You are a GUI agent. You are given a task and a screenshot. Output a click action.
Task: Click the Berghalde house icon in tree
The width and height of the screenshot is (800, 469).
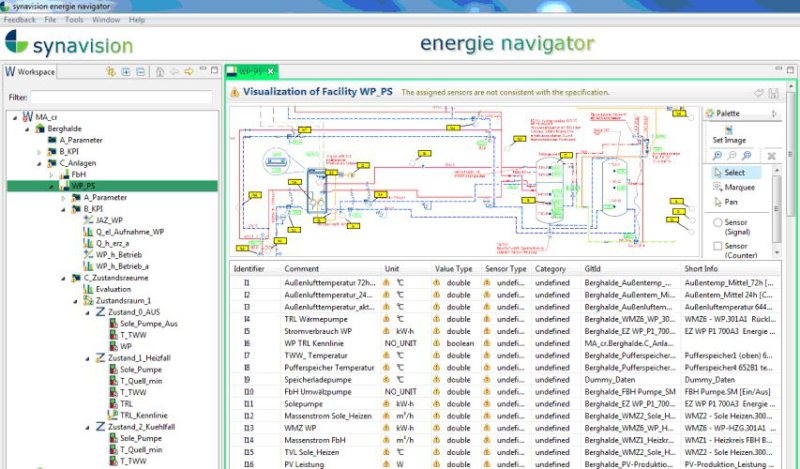[x=40, y=129]
